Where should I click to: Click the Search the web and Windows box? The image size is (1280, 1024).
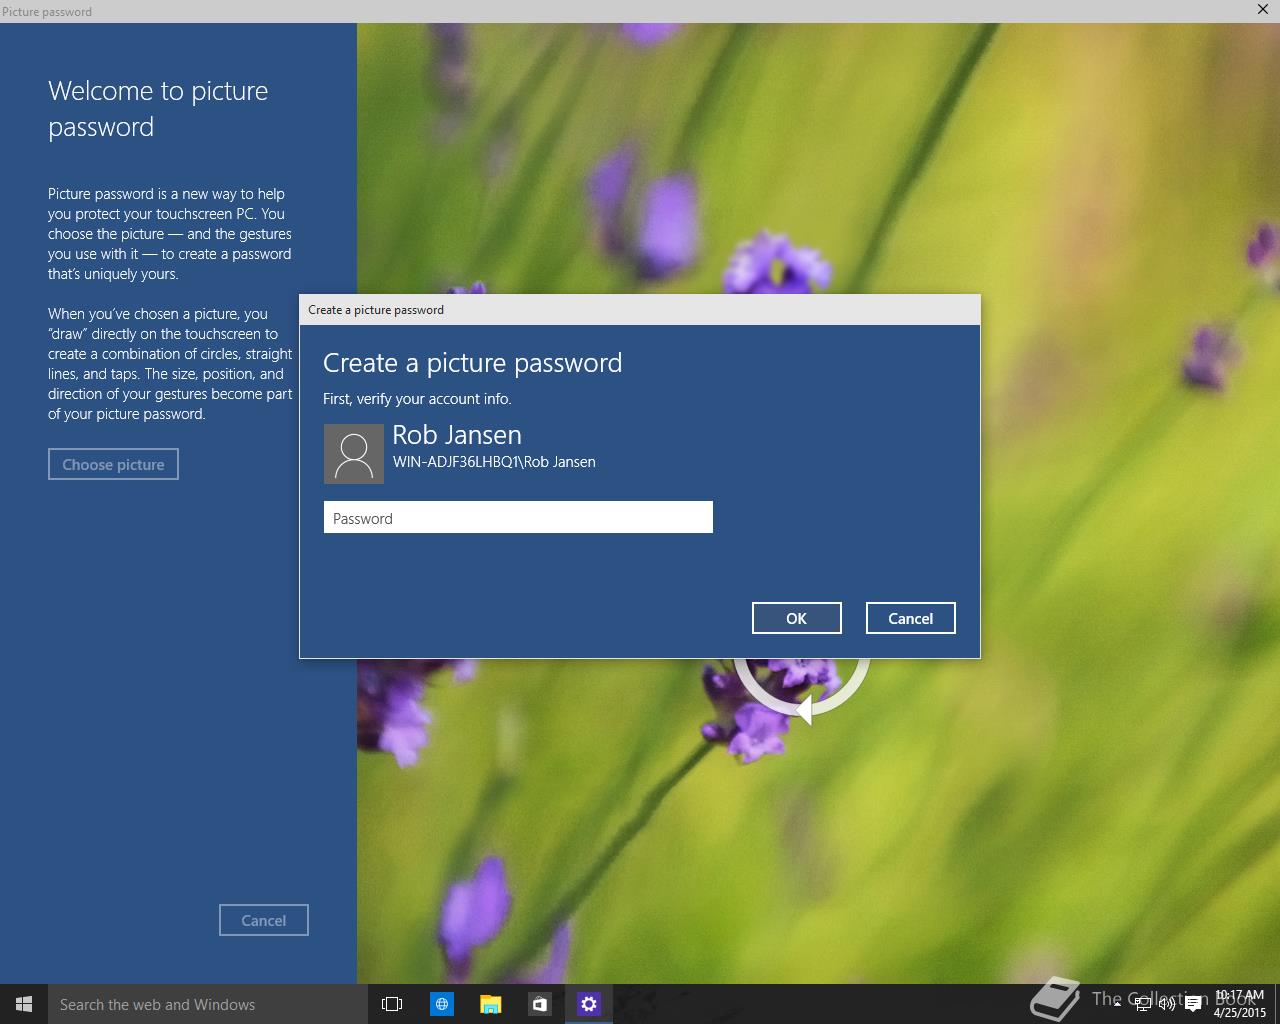[x=207, y=1004]
